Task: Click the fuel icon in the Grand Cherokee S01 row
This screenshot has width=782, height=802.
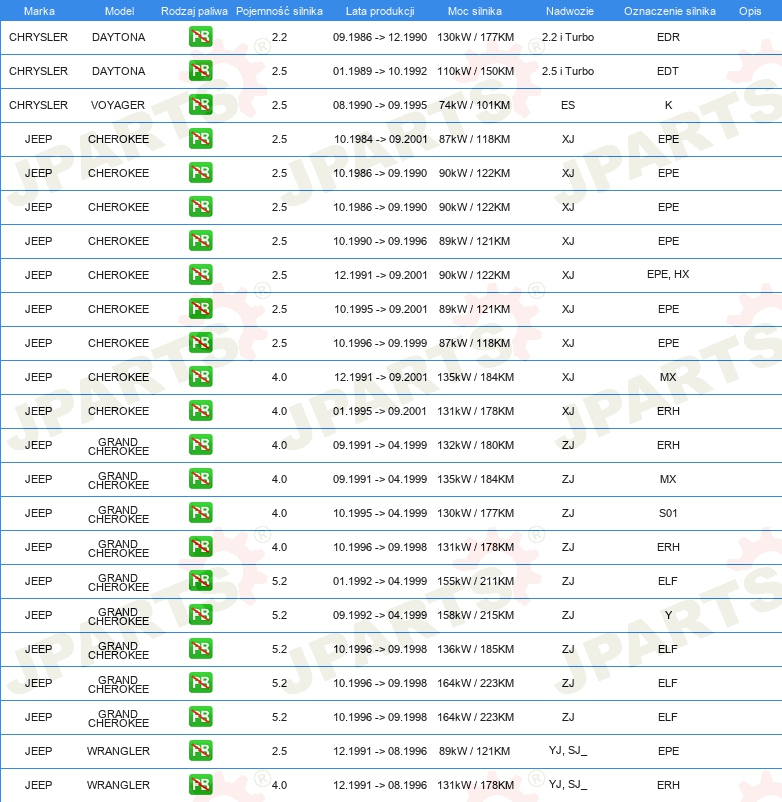Action: click(200, 513)
